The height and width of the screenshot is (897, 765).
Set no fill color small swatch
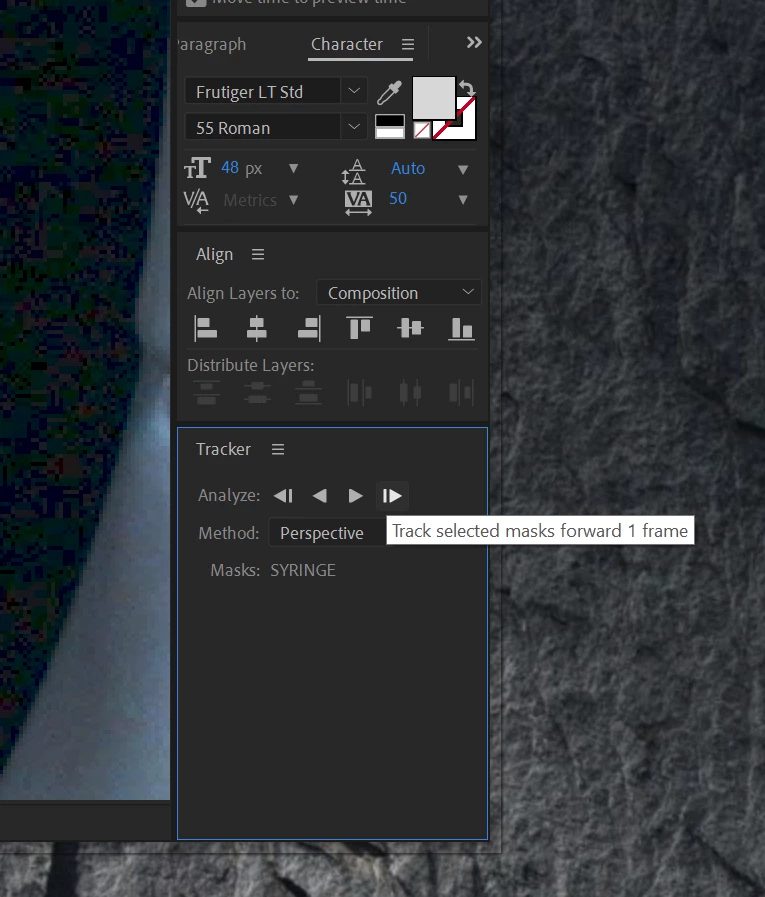coord(422,130)
